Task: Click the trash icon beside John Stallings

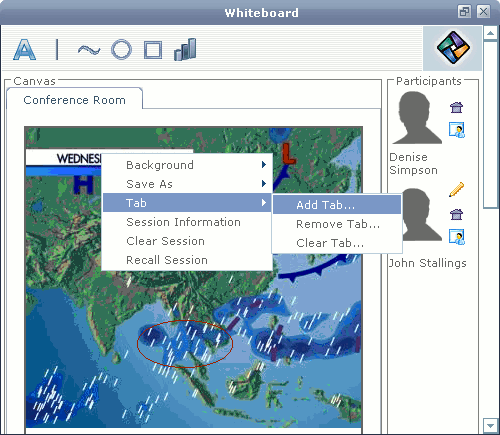Action: click(x=456, y=214)
